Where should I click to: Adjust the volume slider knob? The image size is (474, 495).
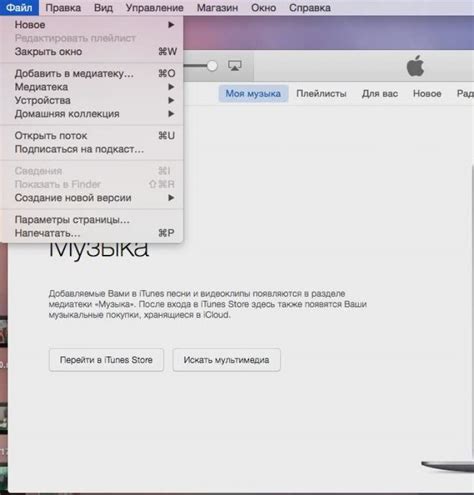pyautogui.click(x=212, y=66)
